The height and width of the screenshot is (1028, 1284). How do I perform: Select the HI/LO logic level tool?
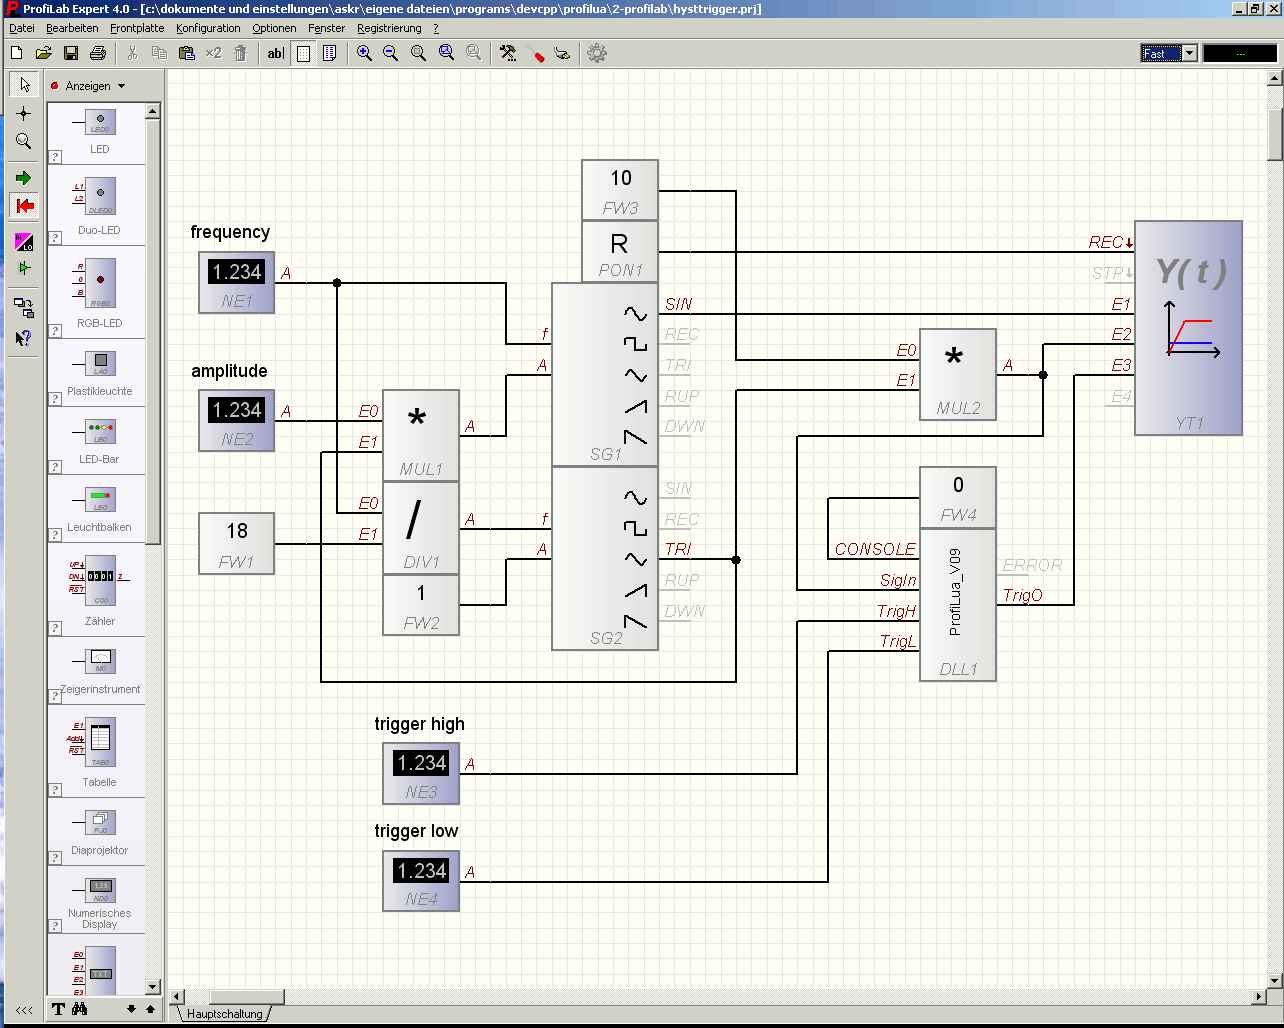tap(22, 242)
